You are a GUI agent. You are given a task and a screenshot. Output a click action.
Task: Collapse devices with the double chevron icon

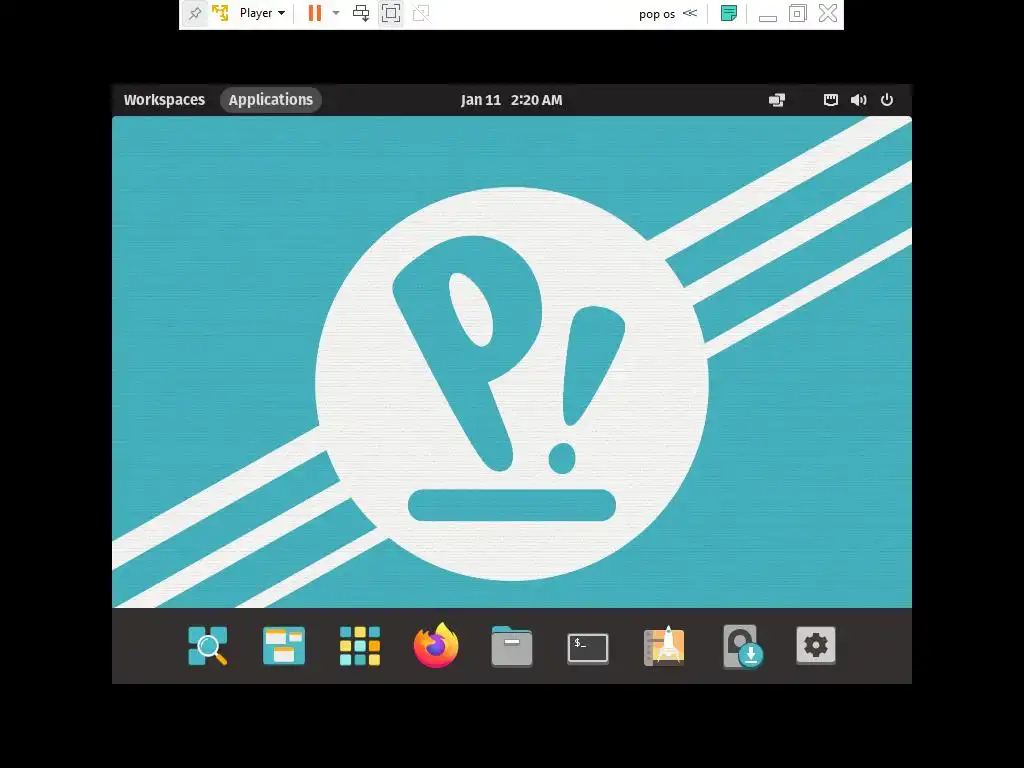690,13
